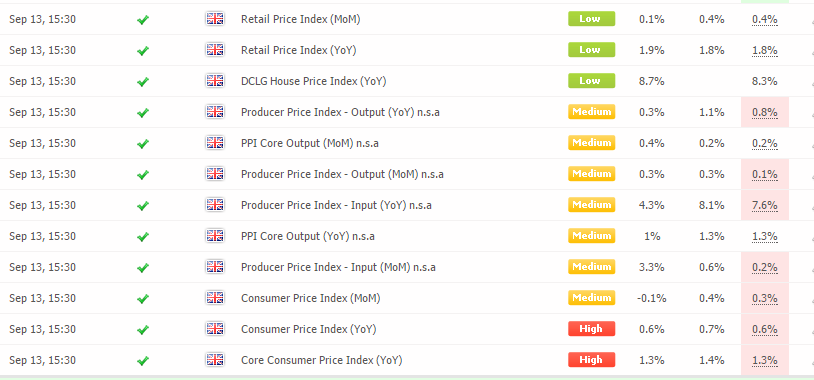This screenshot has height=380, width=814.
Task: Click UK flag beside Core Consumer Price Index (YoY)
Action: 214,360
